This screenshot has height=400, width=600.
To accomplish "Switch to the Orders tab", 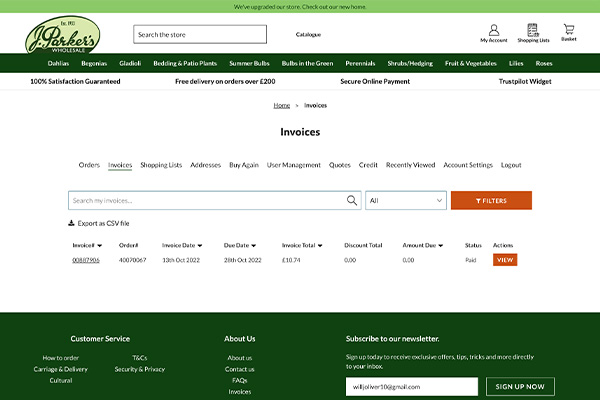I will pyautogui.click(x=89, y=165).
